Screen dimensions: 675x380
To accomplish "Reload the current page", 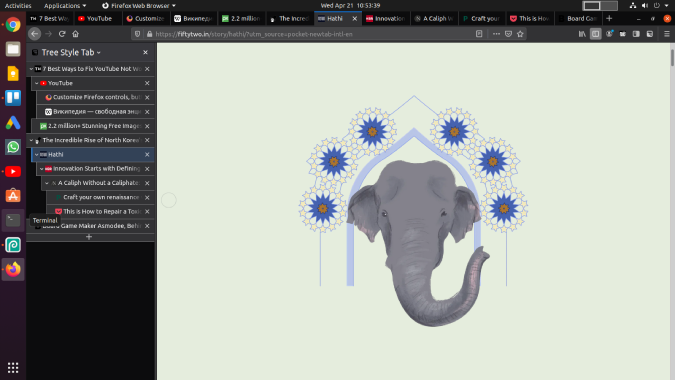I will click(x=62, y=34).
